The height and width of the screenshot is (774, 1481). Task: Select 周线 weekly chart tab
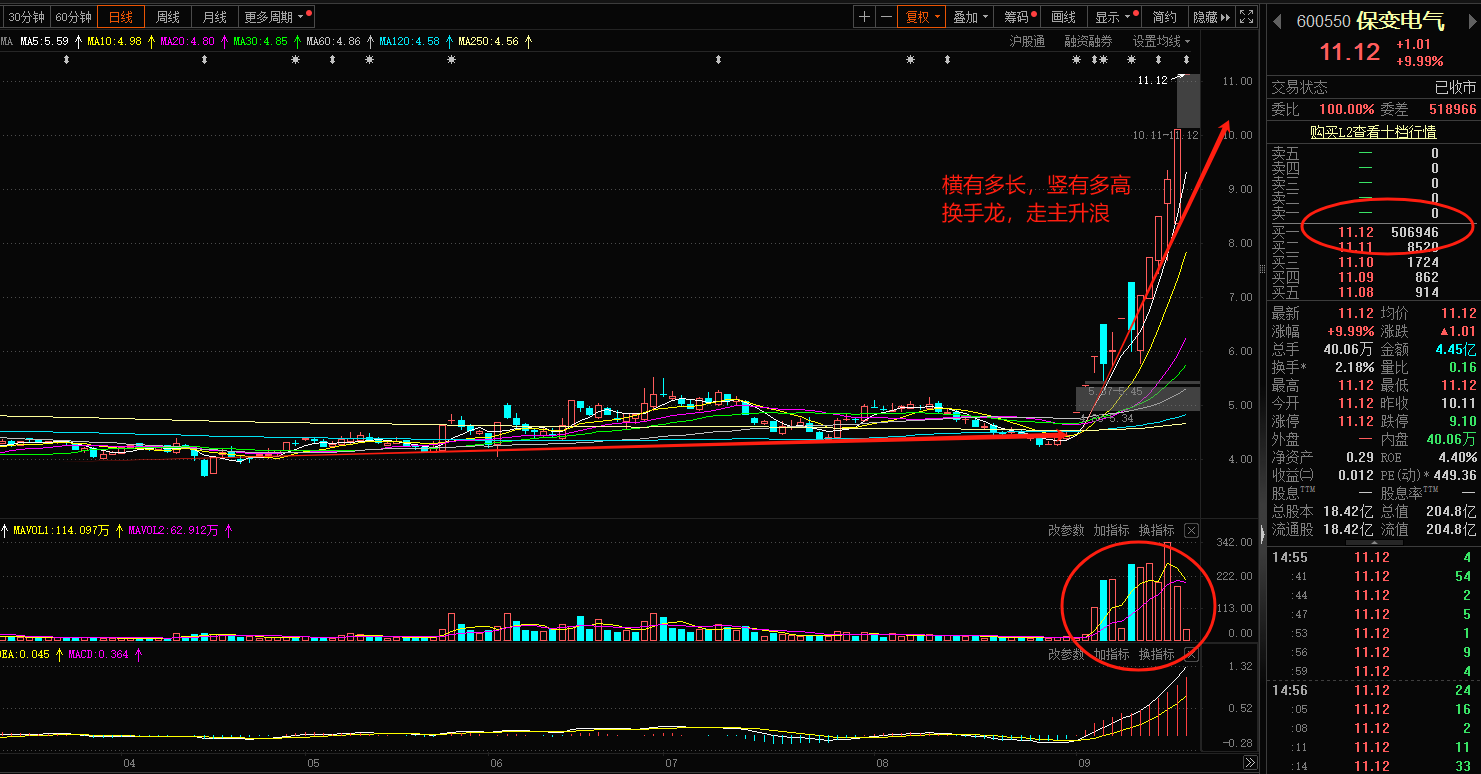pos(168,17)
